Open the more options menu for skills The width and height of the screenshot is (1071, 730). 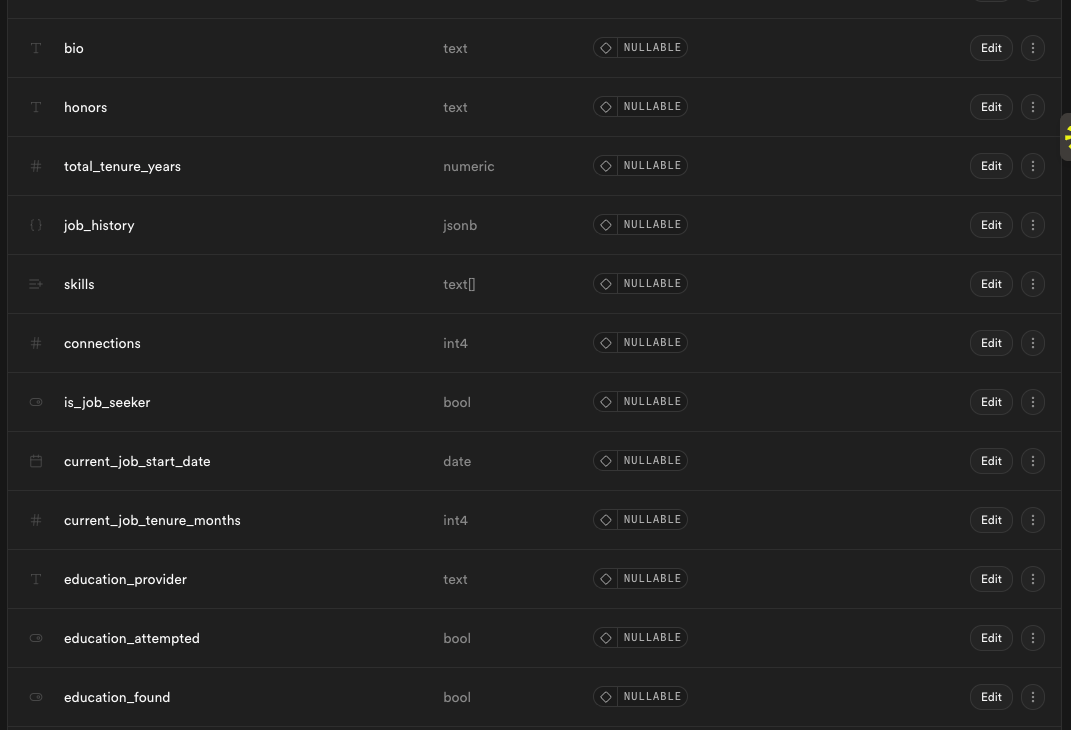pyautogui.click(x=1032, y=284)
